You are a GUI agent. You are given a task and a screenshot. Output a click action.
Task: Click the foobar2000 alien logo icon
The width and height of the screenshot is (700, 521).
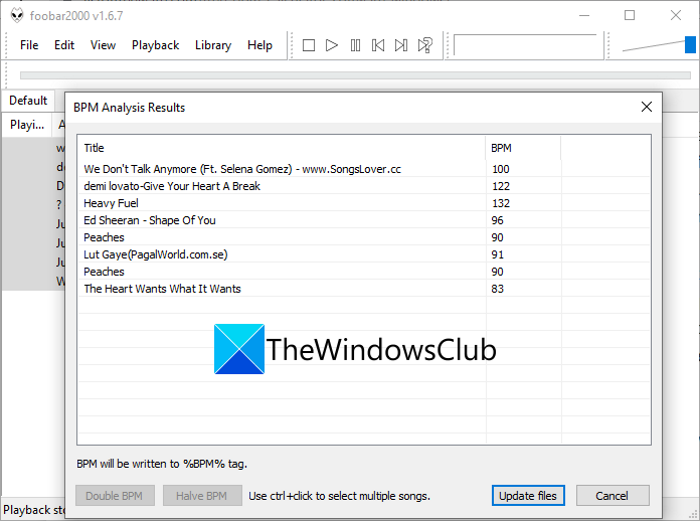tap(17, 16)
